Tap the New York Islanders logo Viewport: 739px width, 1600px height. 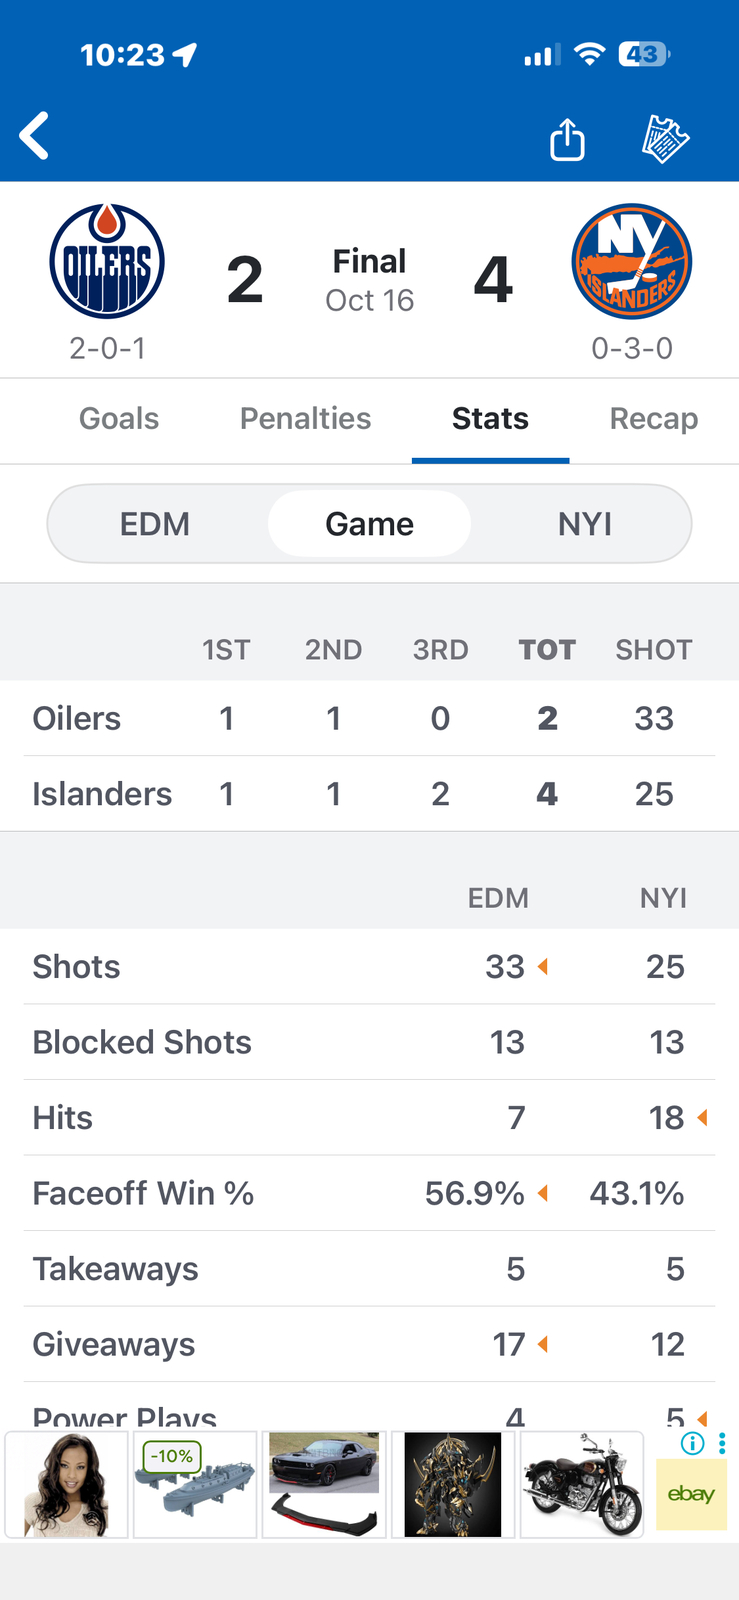click(632, 263)
